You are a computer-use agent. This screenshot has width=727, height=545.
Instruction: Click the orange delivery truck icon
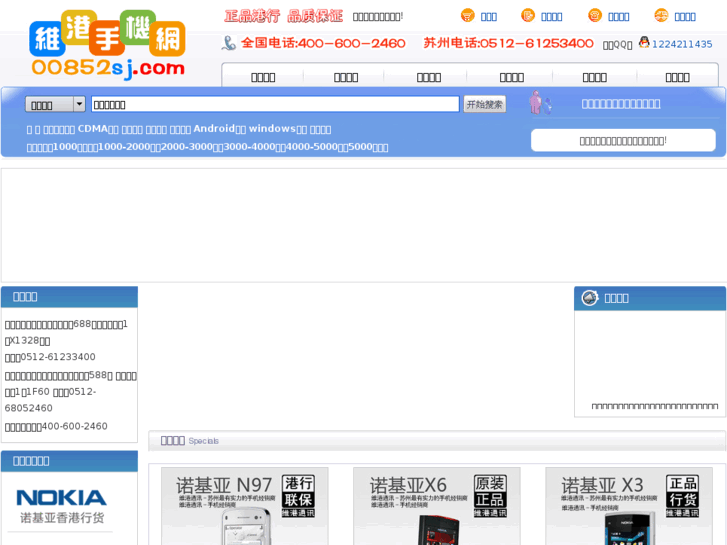click(661, 15)
